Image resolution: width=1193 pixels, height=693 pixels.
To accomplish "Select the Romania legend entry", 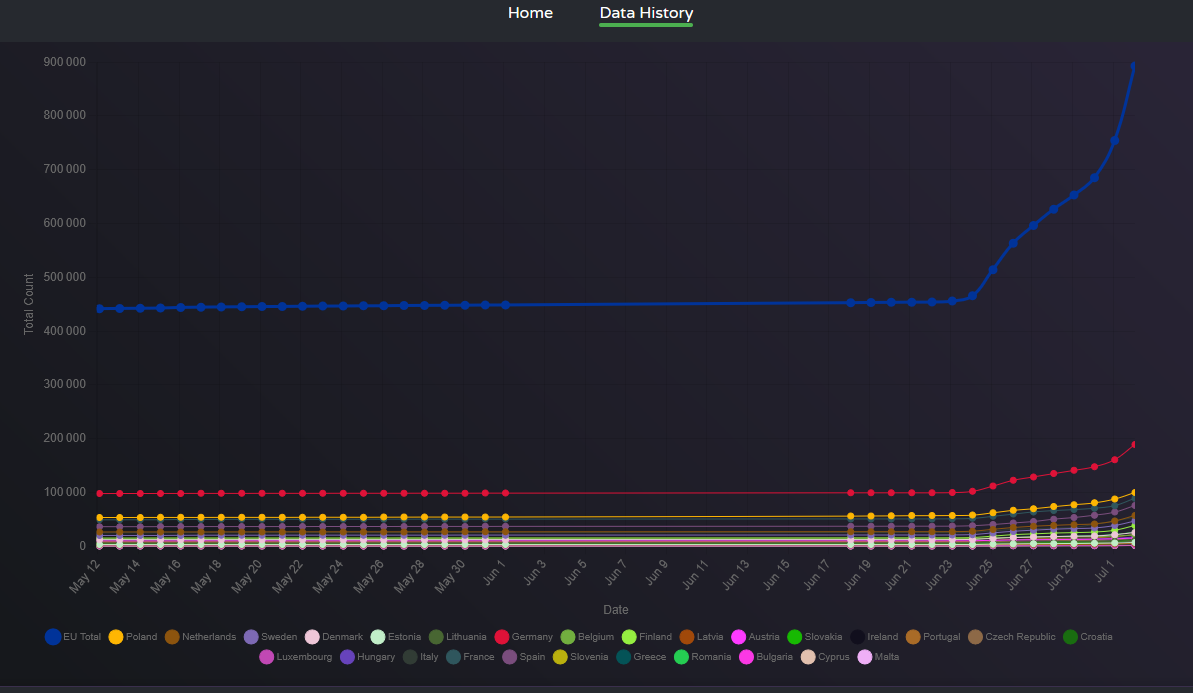I will (702, 656).
